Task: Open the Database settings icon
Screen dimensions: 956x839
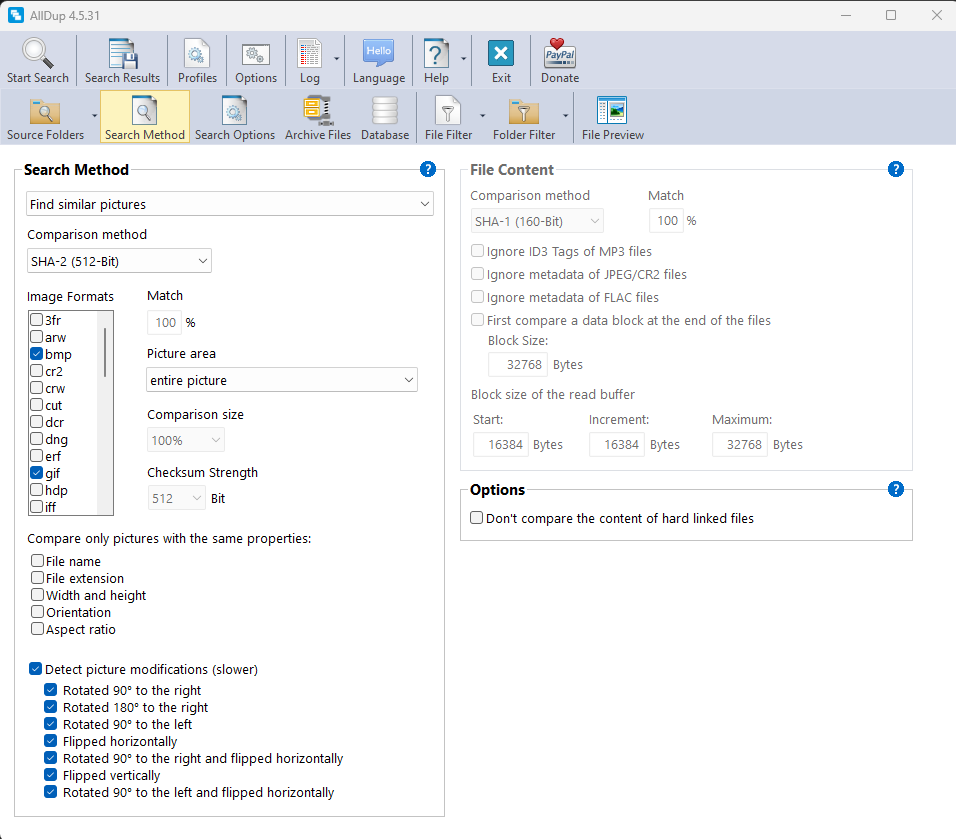Action: coord(385,111)
